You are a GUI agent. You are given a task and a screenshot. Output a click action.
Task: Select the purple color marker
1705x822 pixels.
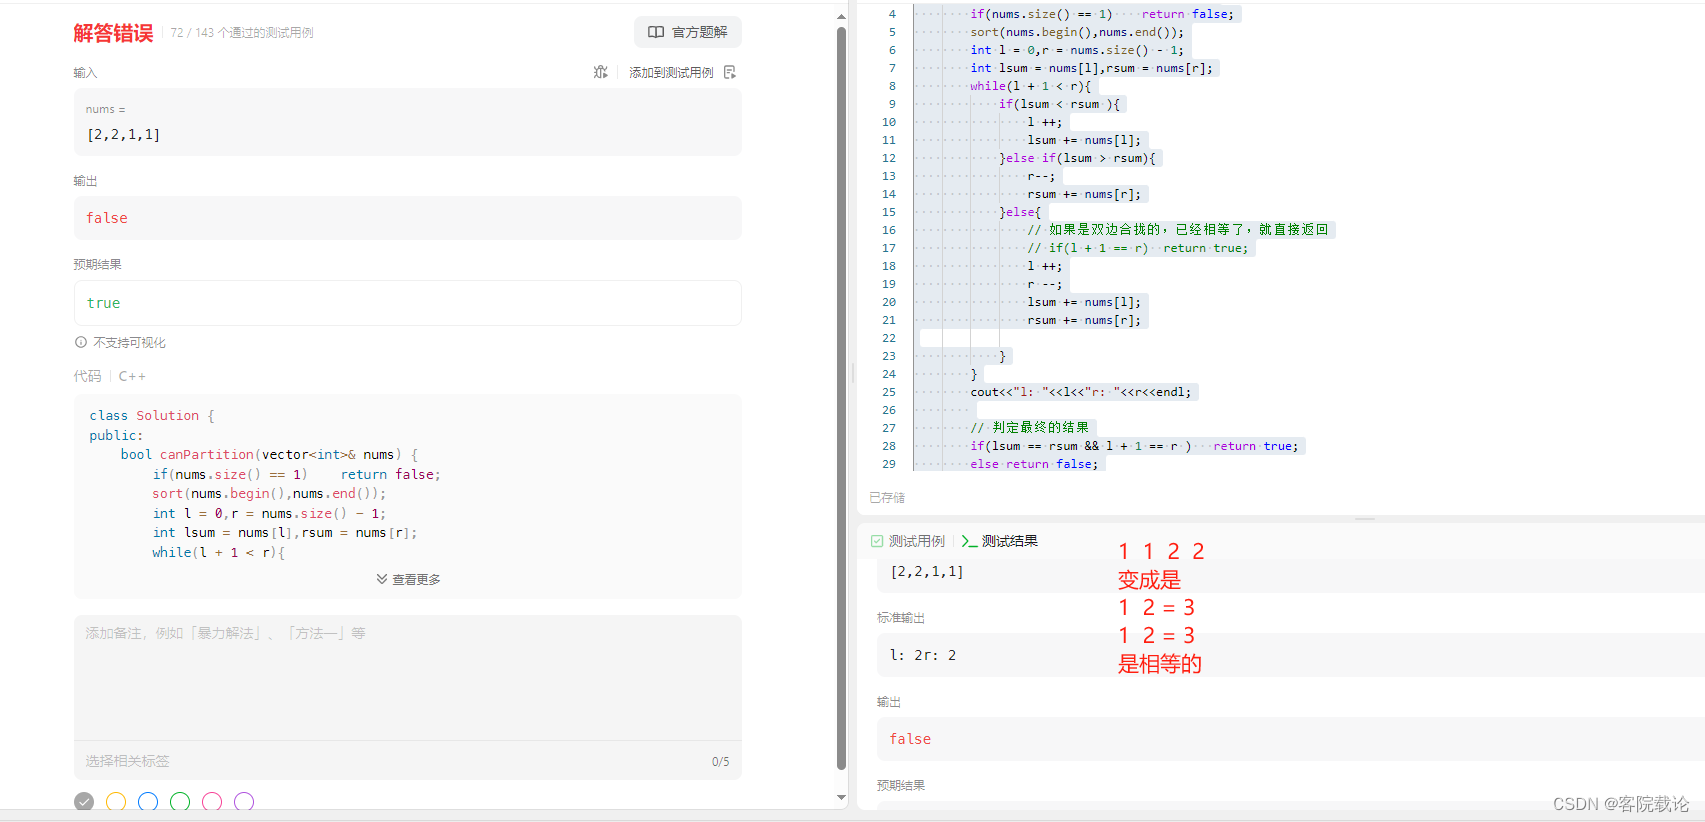coord(244,802)
